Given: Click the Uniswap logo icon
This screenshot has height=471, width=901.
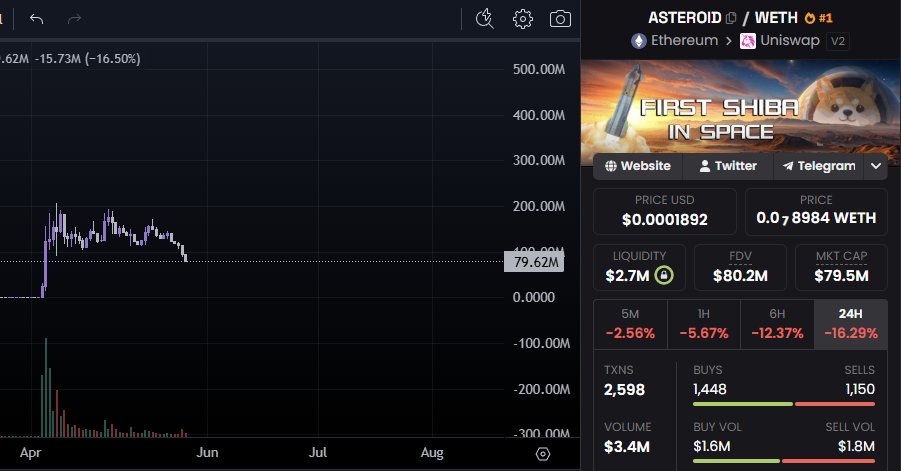Looking at the screenshot, I should (748, 41).
